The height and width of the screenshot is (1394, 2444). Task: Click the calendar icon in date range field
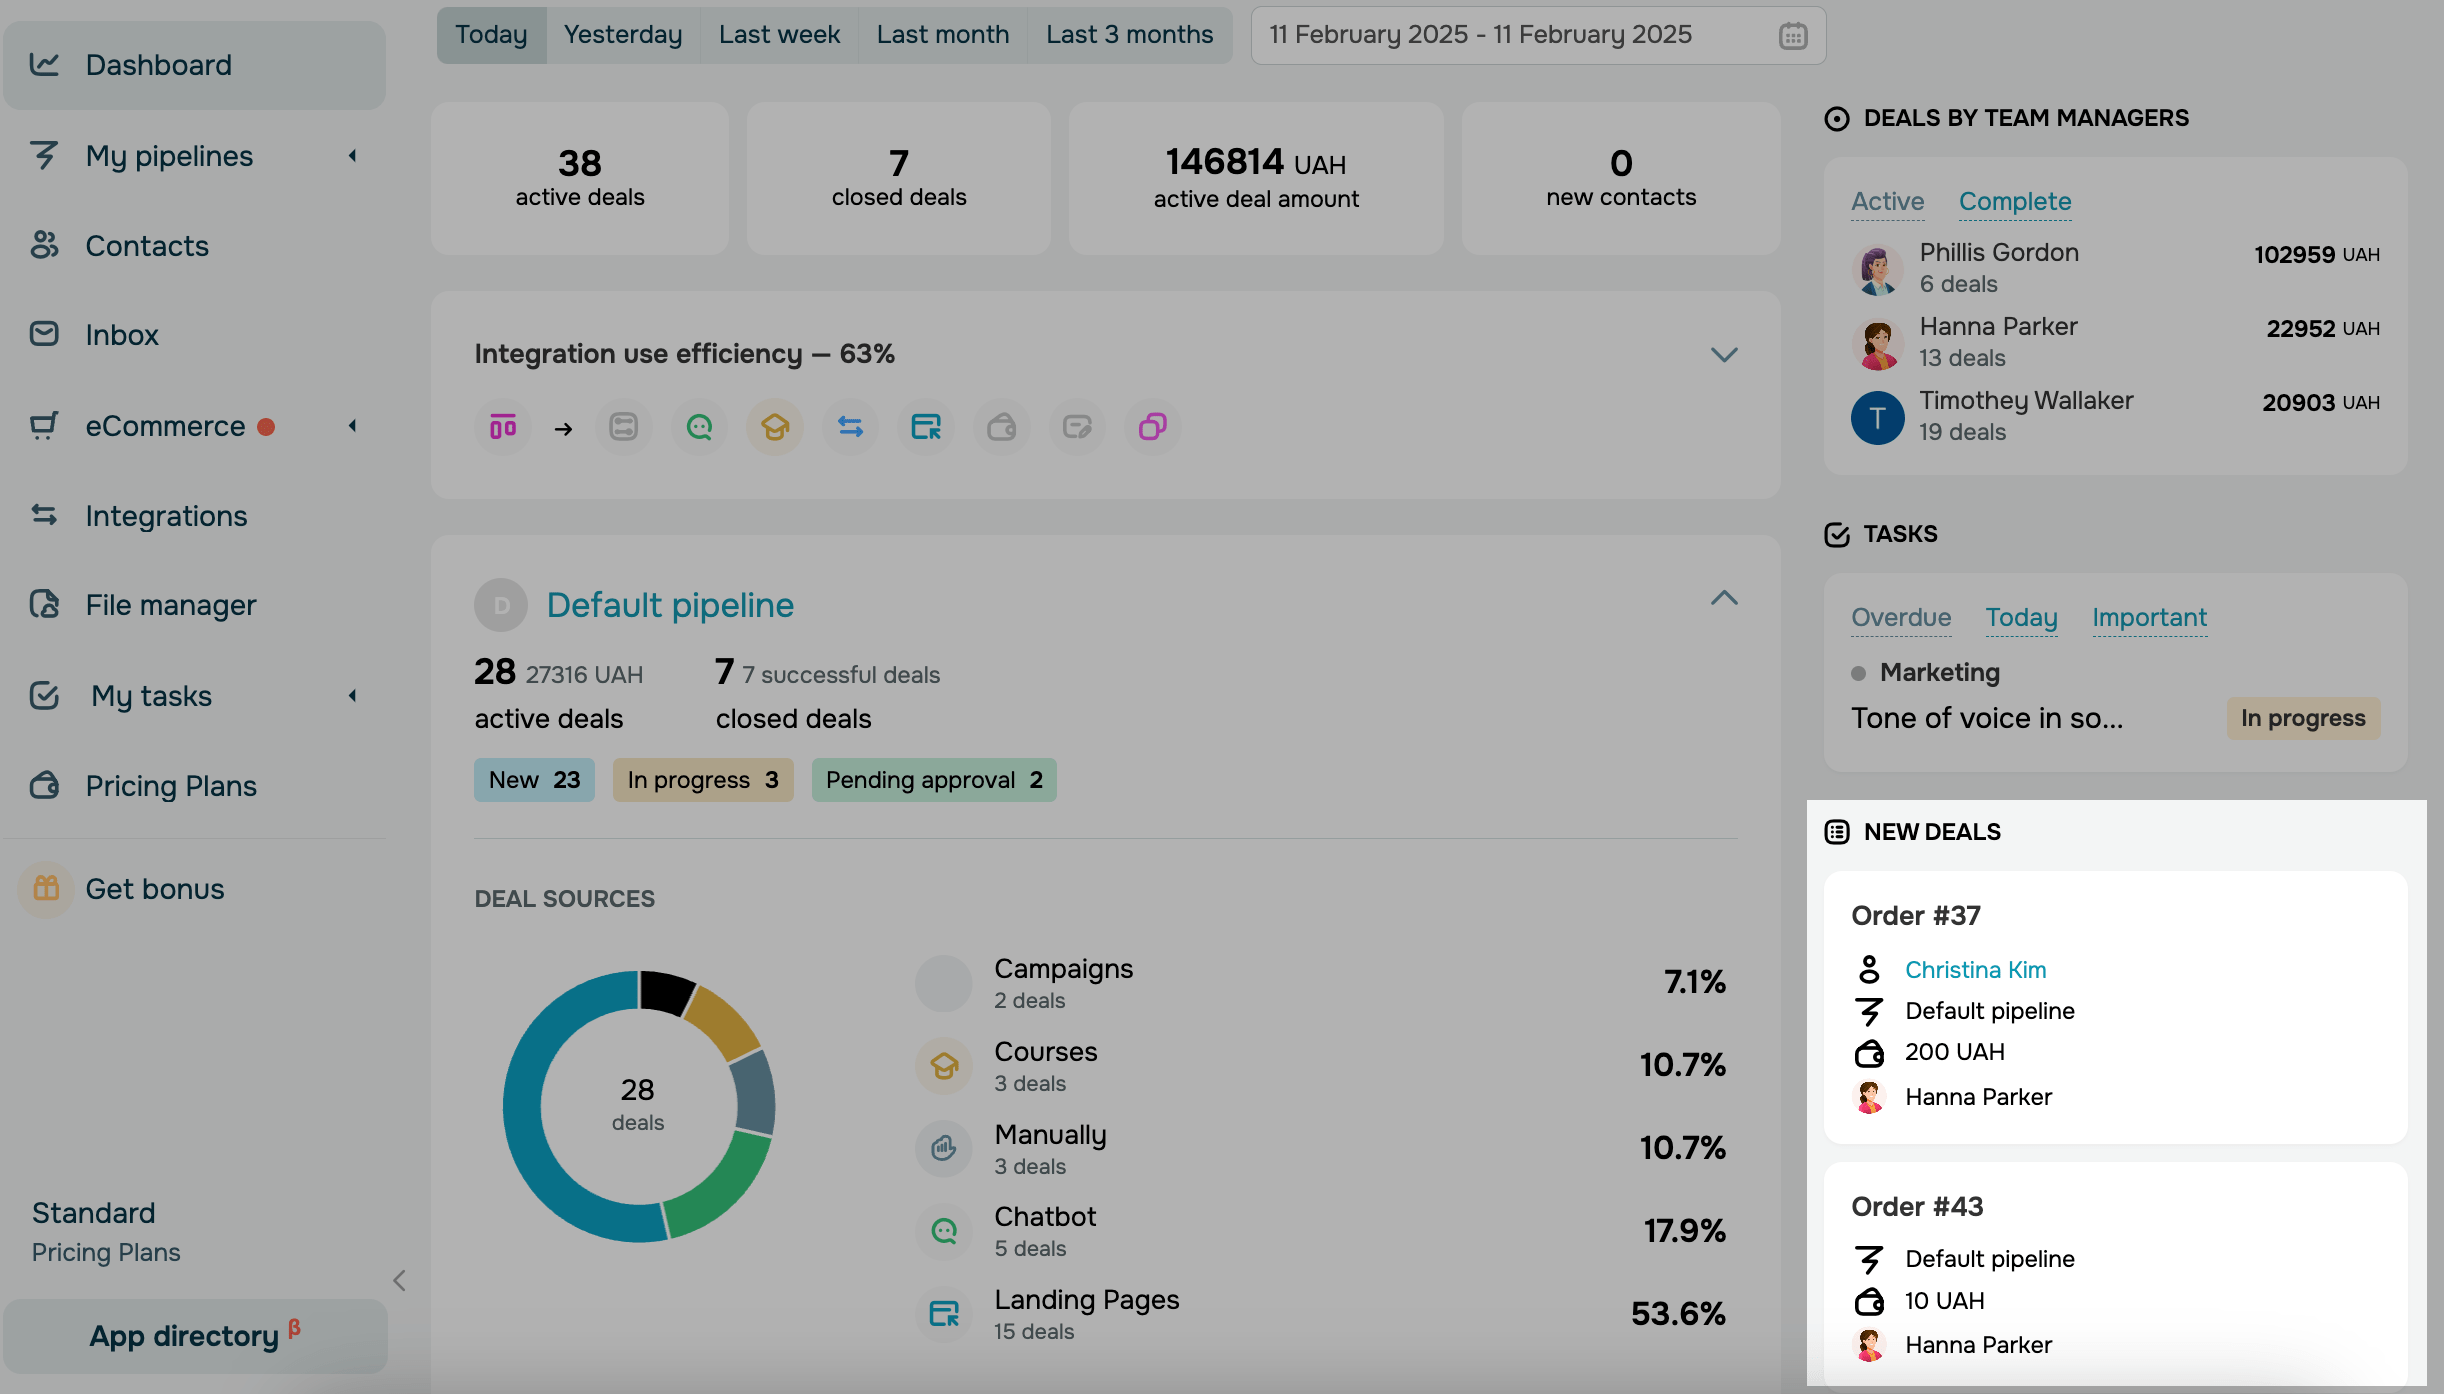(1793, 36)
